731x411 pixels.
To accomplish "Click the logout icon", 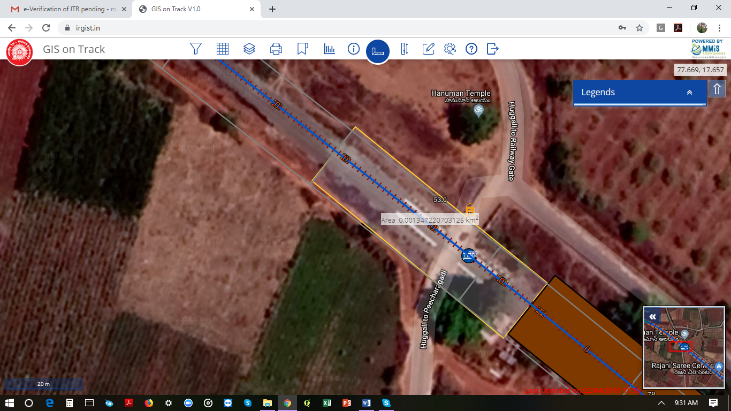I will click(493, 49).
